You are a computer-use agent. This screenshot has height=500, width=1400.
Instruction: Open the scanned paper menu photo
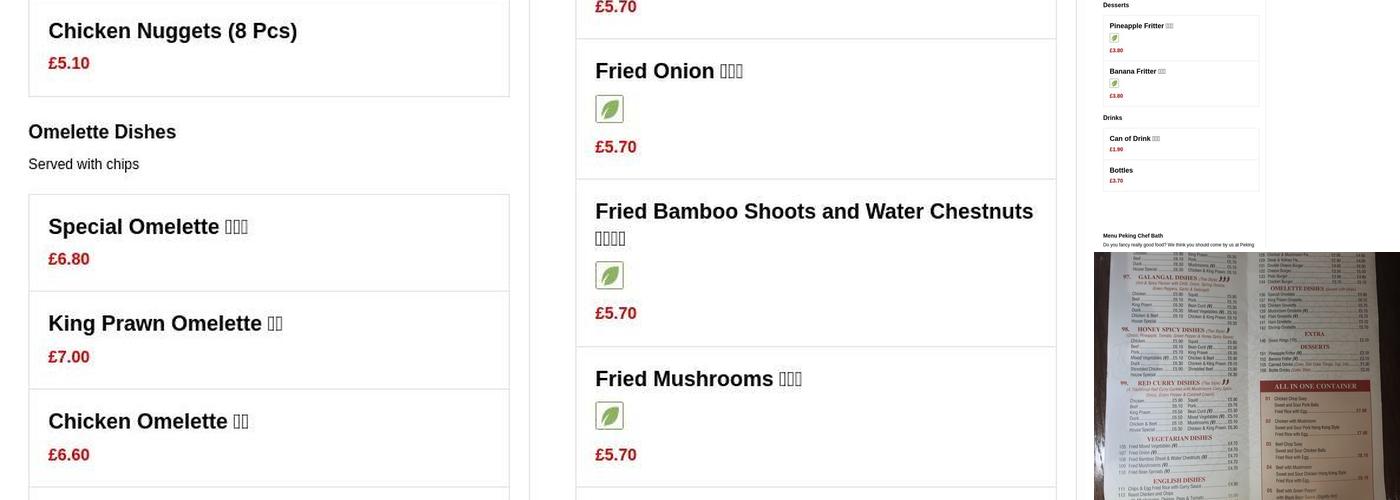coord(1246,376)
